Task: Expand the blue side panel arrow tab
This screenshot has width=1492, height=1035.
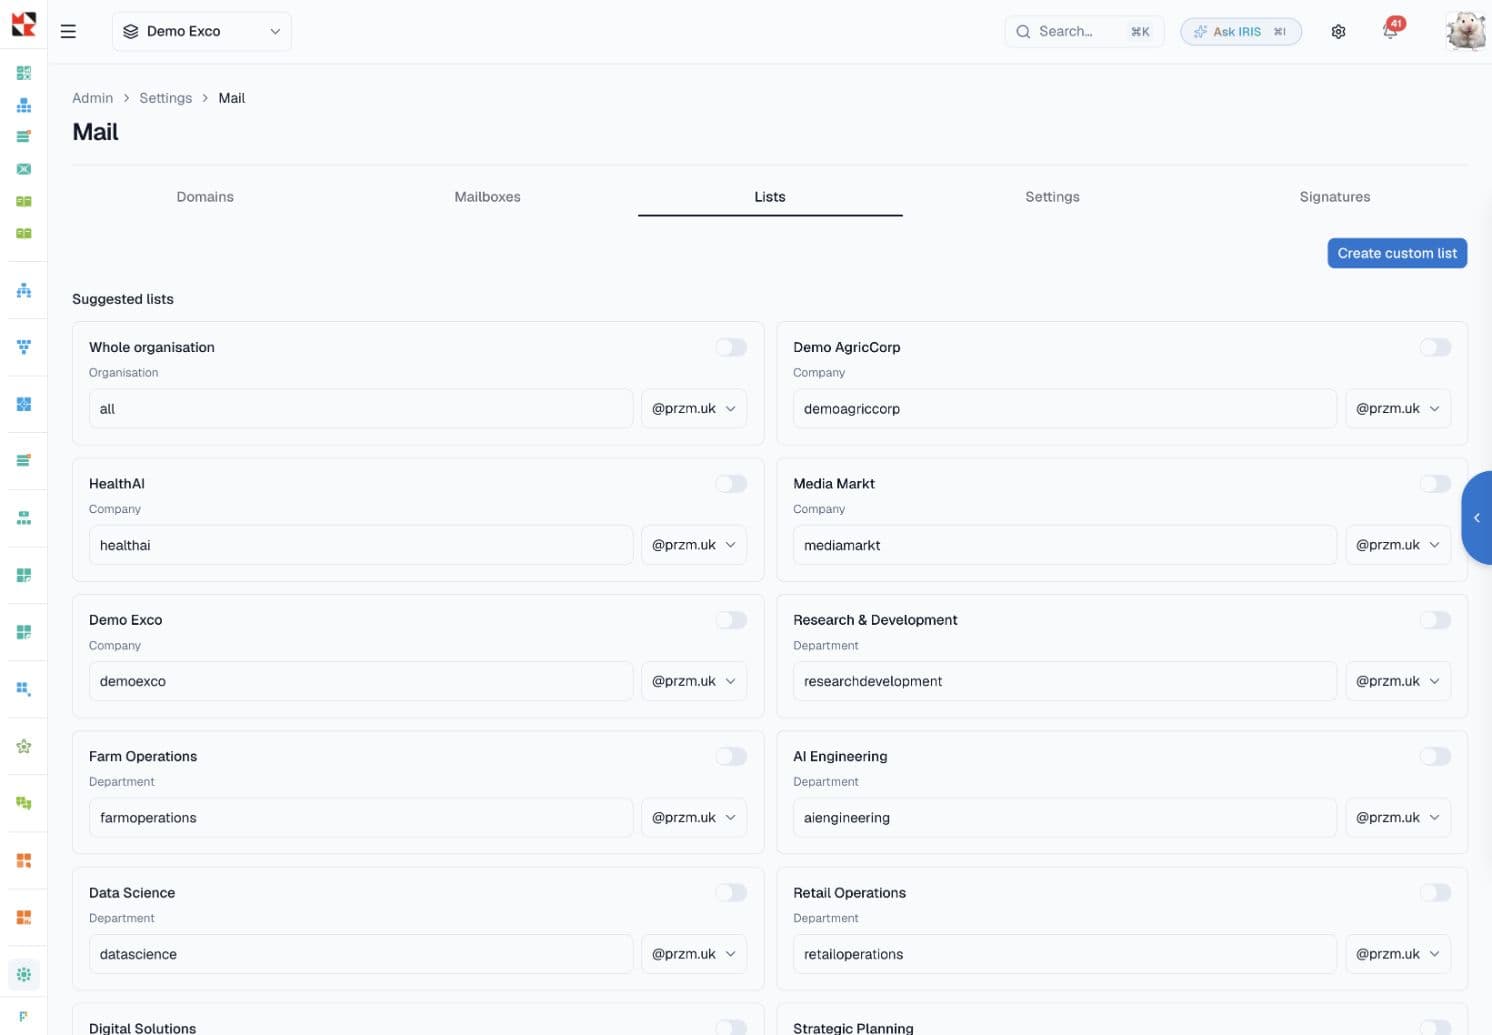Action: [1477, 518]
